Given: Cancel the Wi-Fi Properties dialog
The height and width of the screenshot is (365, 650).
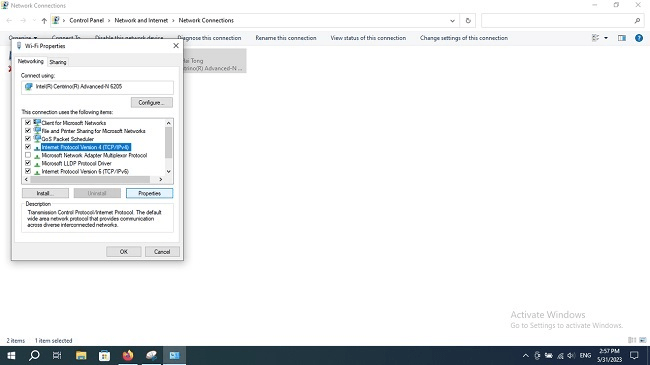Looking at the screenshot, I should click(x=162, y=252).
